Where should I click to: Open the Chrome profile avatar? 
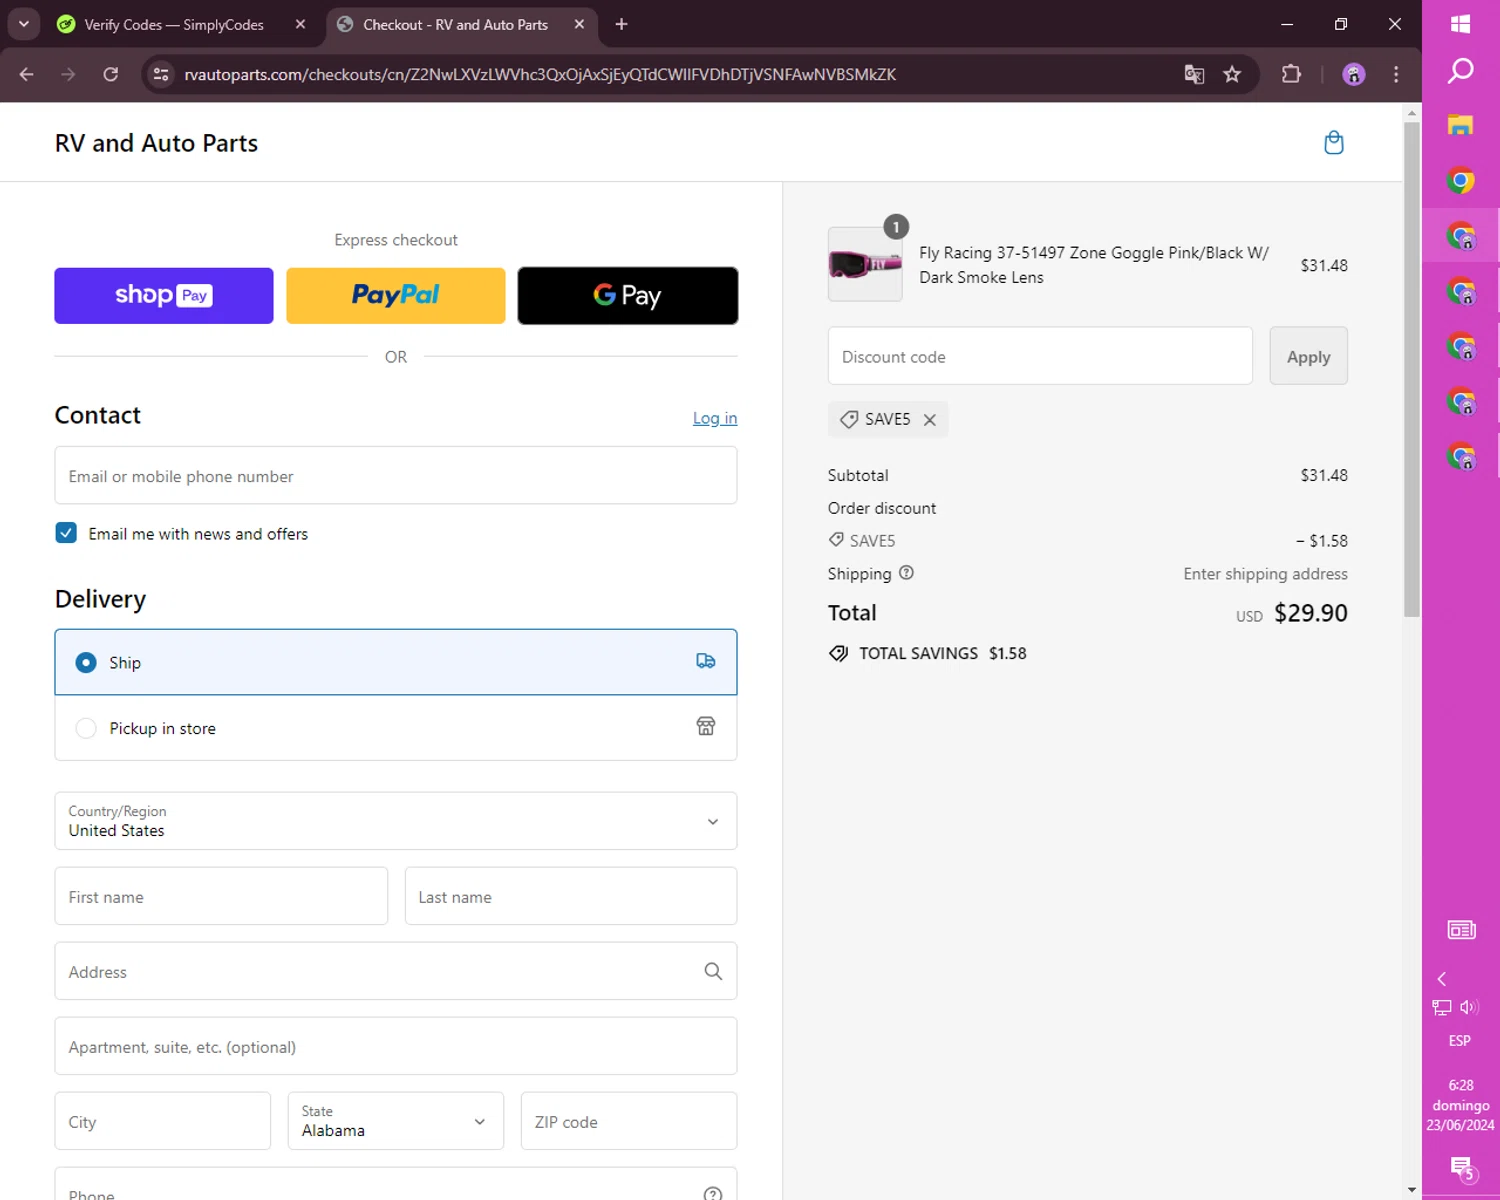(x=1353, y=74)
